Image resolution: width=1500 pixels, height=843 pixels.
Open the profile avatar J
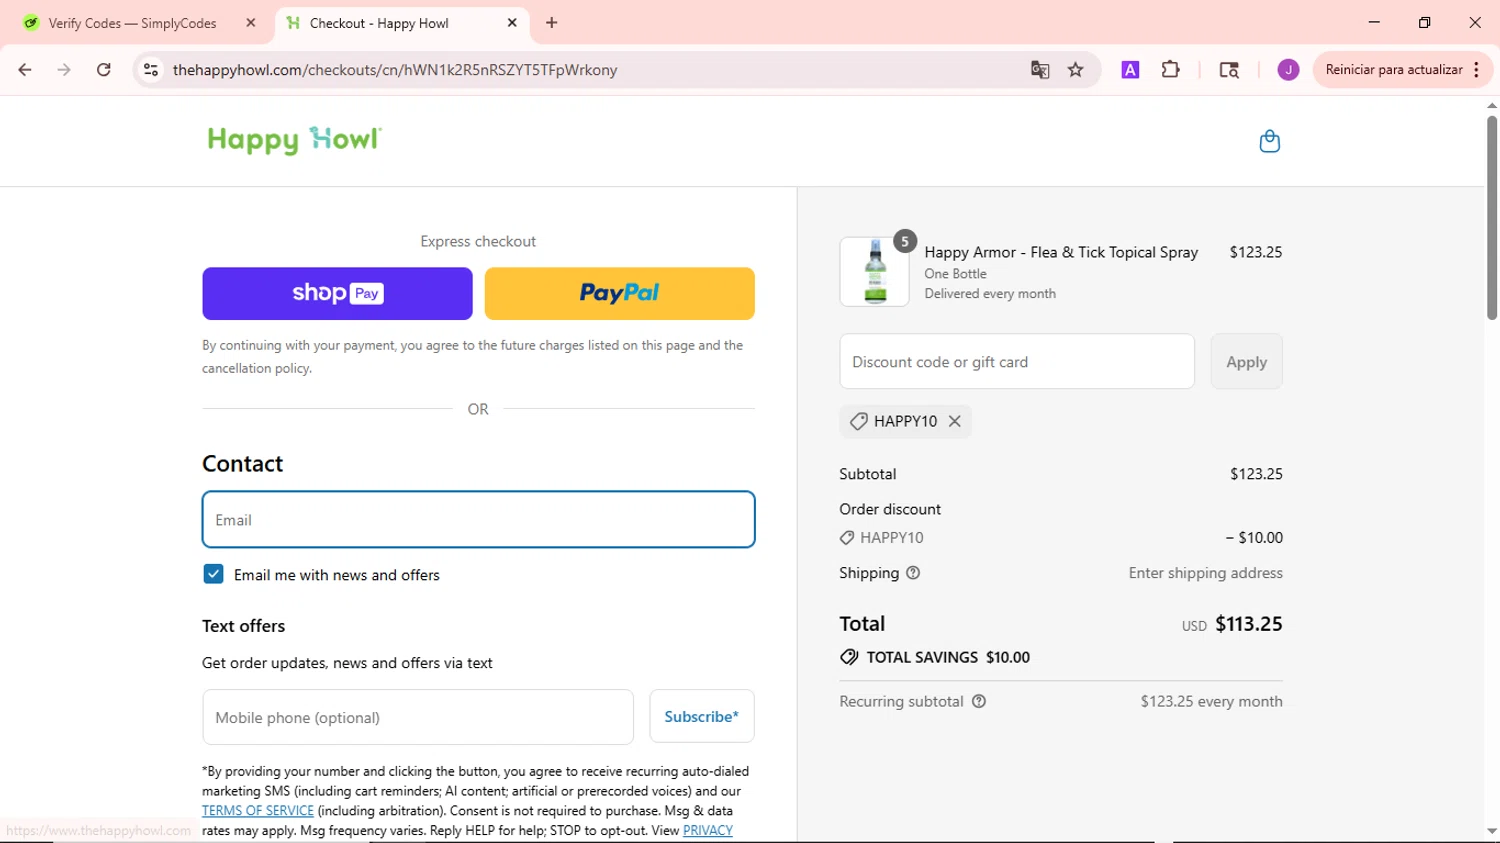[1288, 70]
